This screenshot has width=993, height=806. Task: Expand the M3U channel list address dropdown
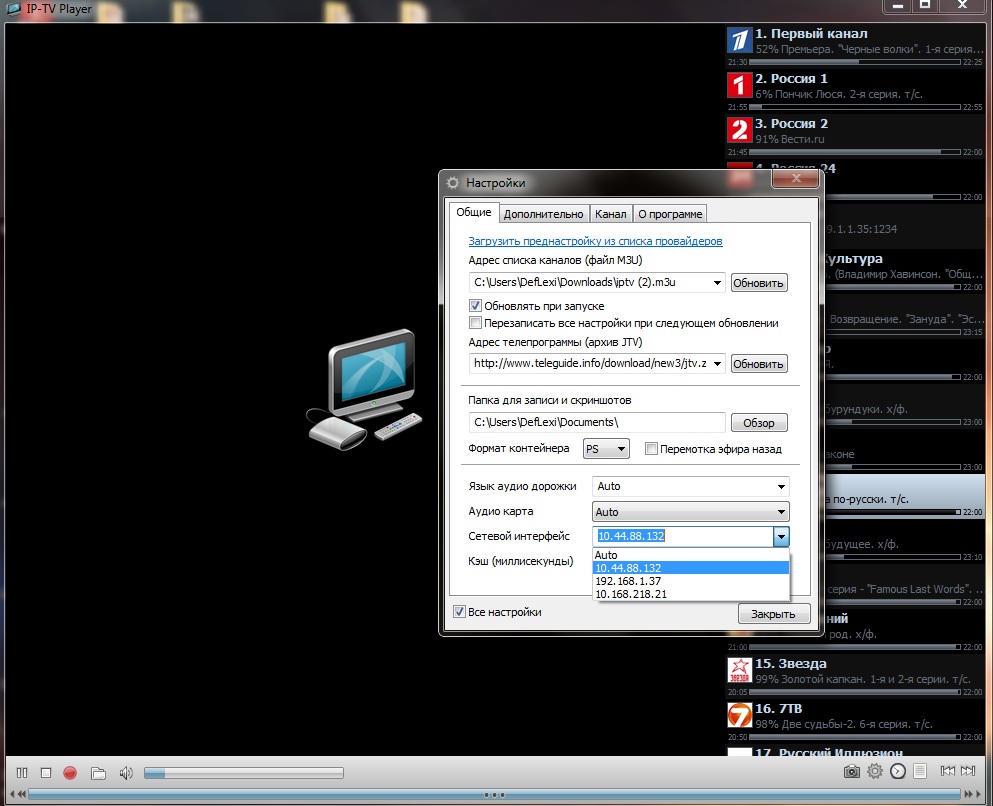pyautogui.click(x=717, y=283)
